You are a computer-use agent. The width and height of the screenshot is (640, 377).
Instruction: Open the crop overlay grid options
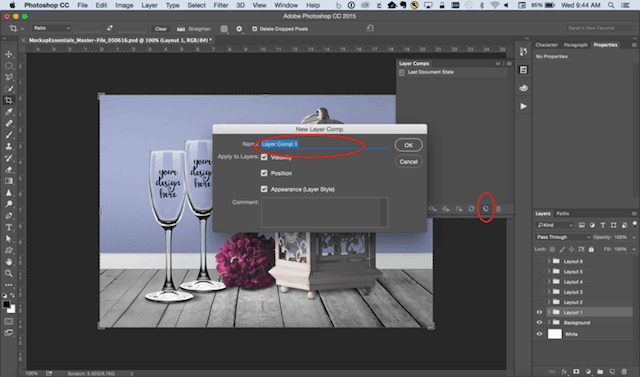224,29
